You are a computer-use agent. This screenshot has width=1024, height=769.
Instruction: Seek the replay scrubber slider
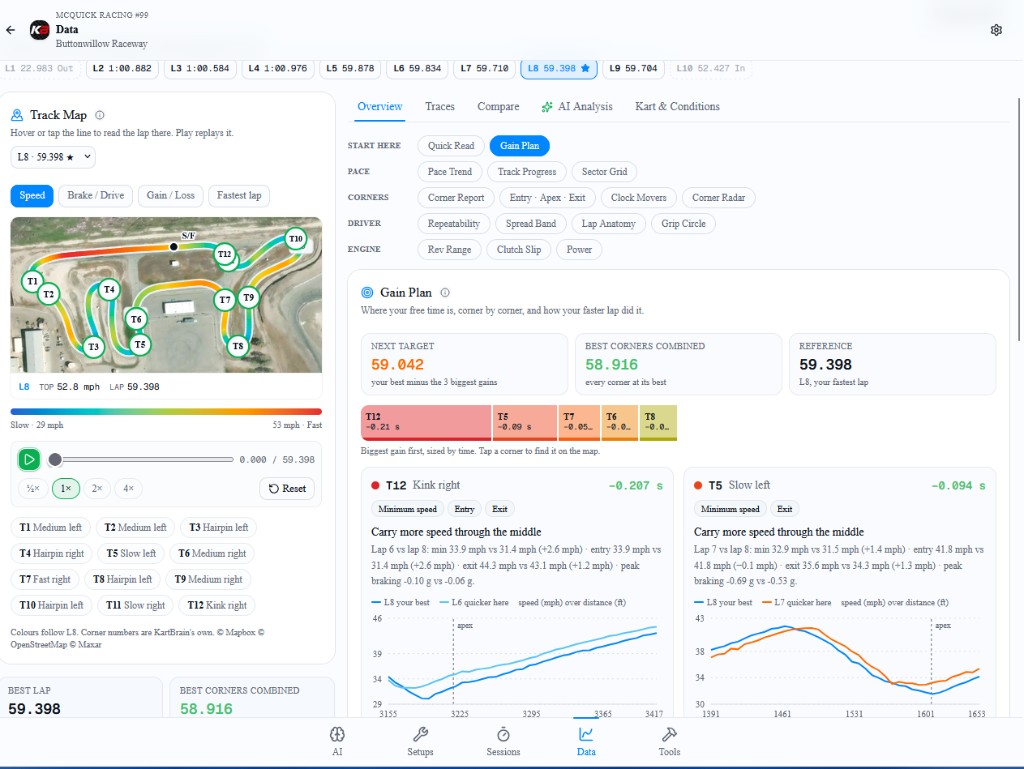click(x=141, y=460)
